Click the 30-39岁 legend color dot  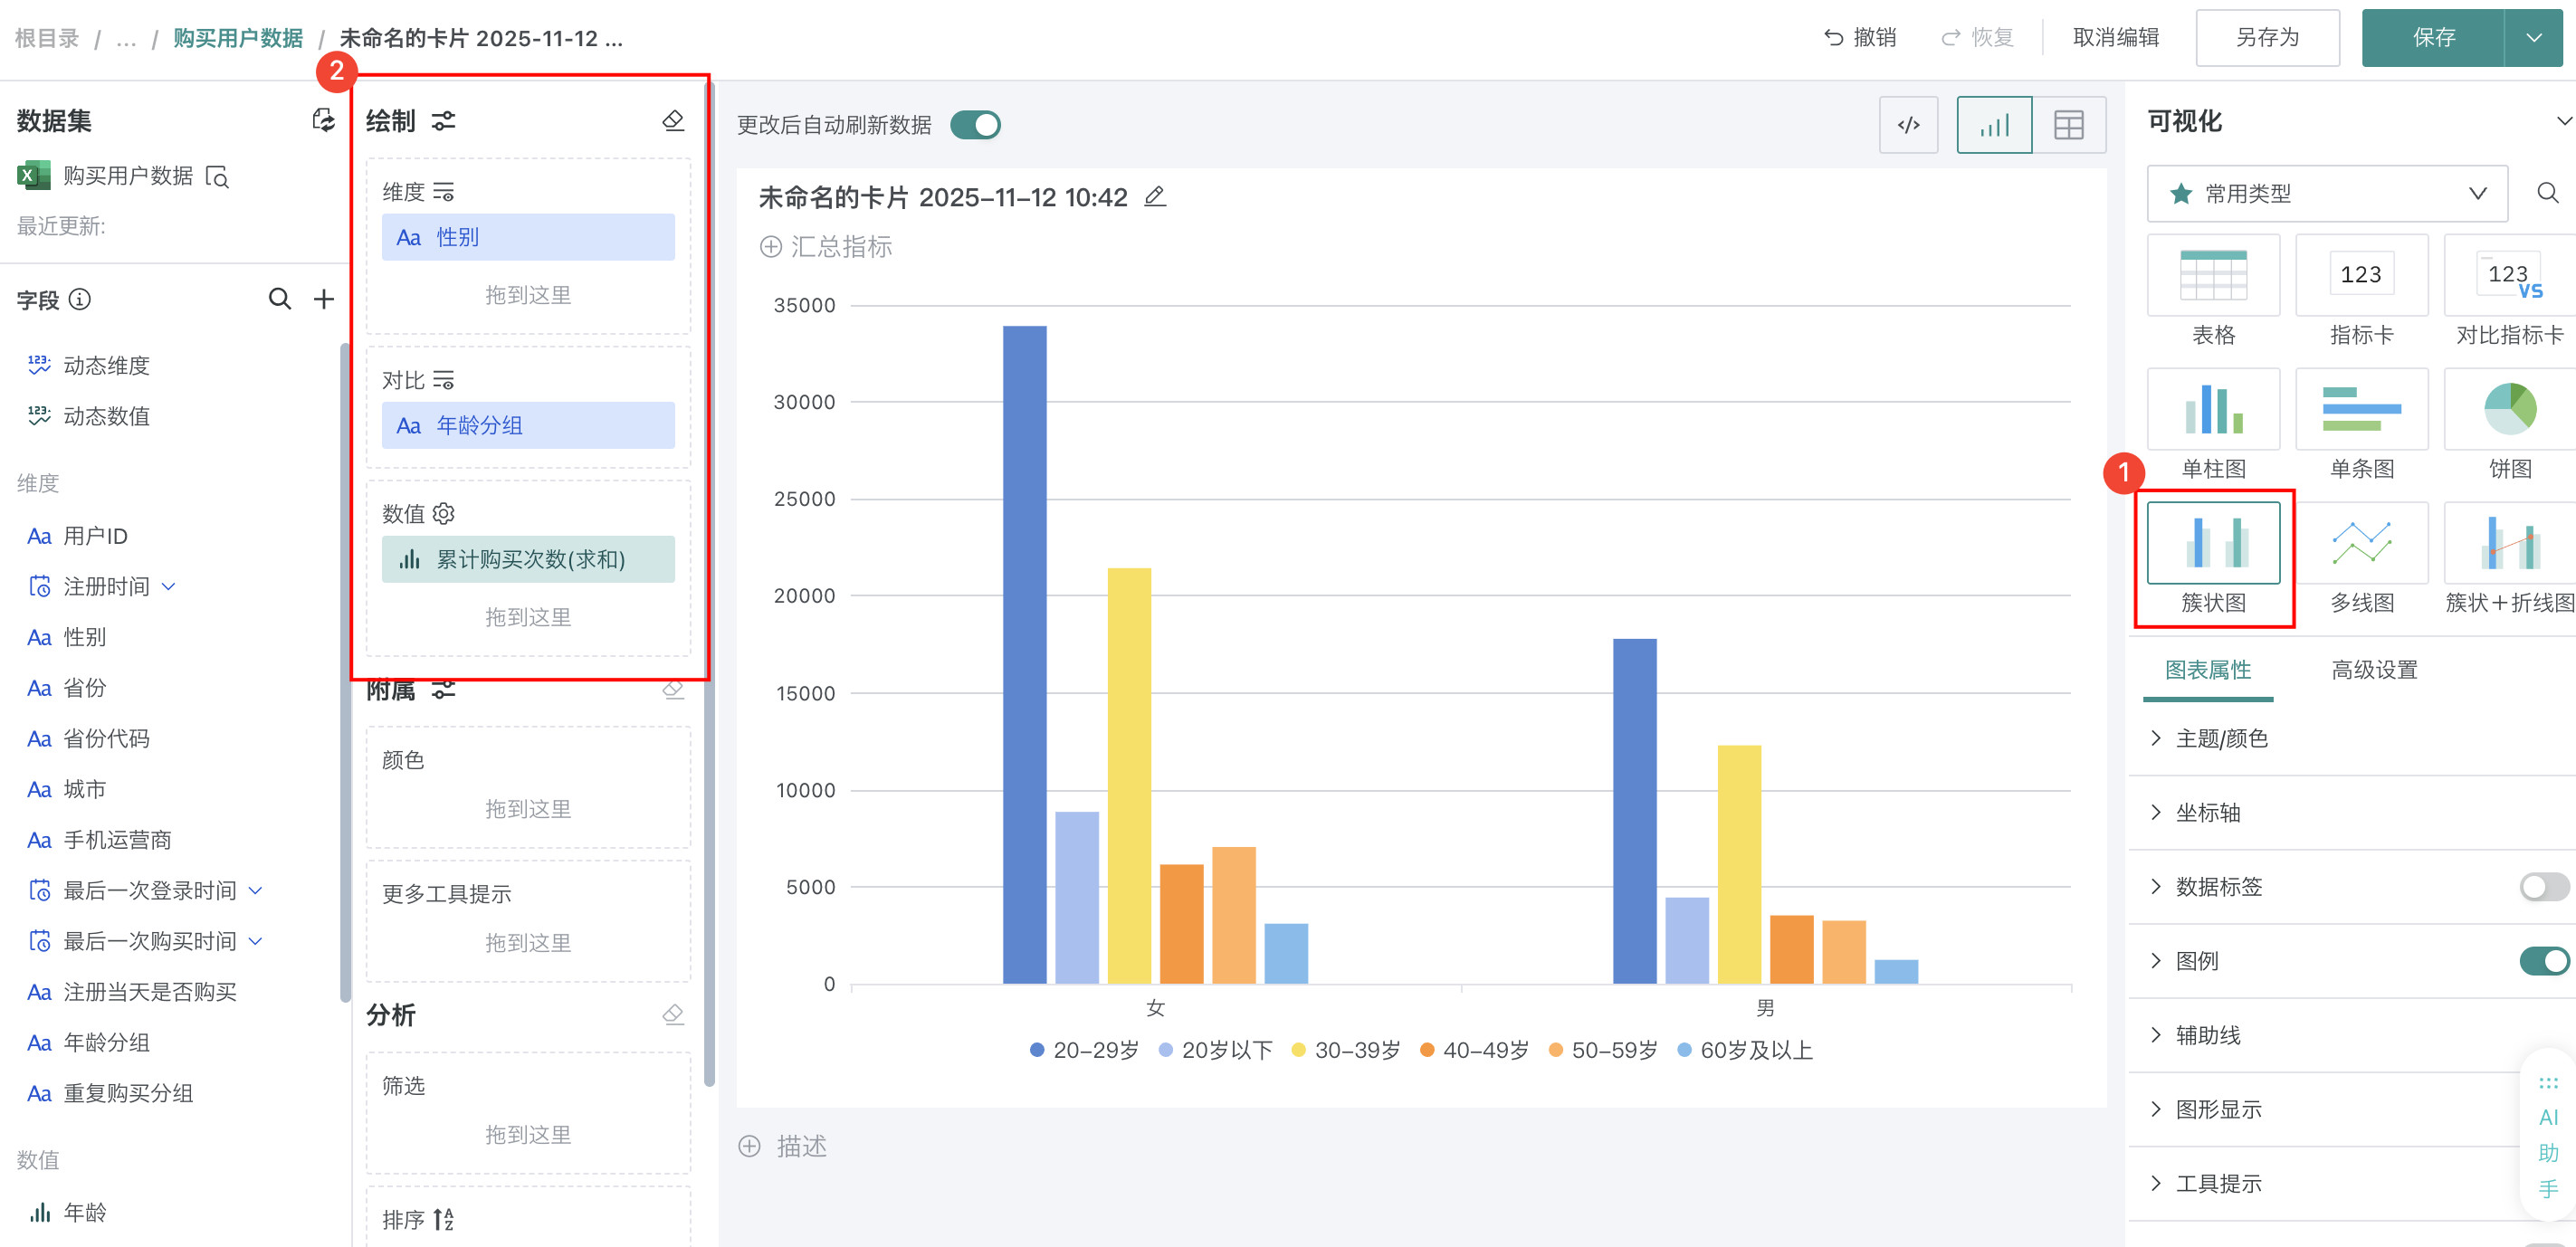[1298, 1050]
